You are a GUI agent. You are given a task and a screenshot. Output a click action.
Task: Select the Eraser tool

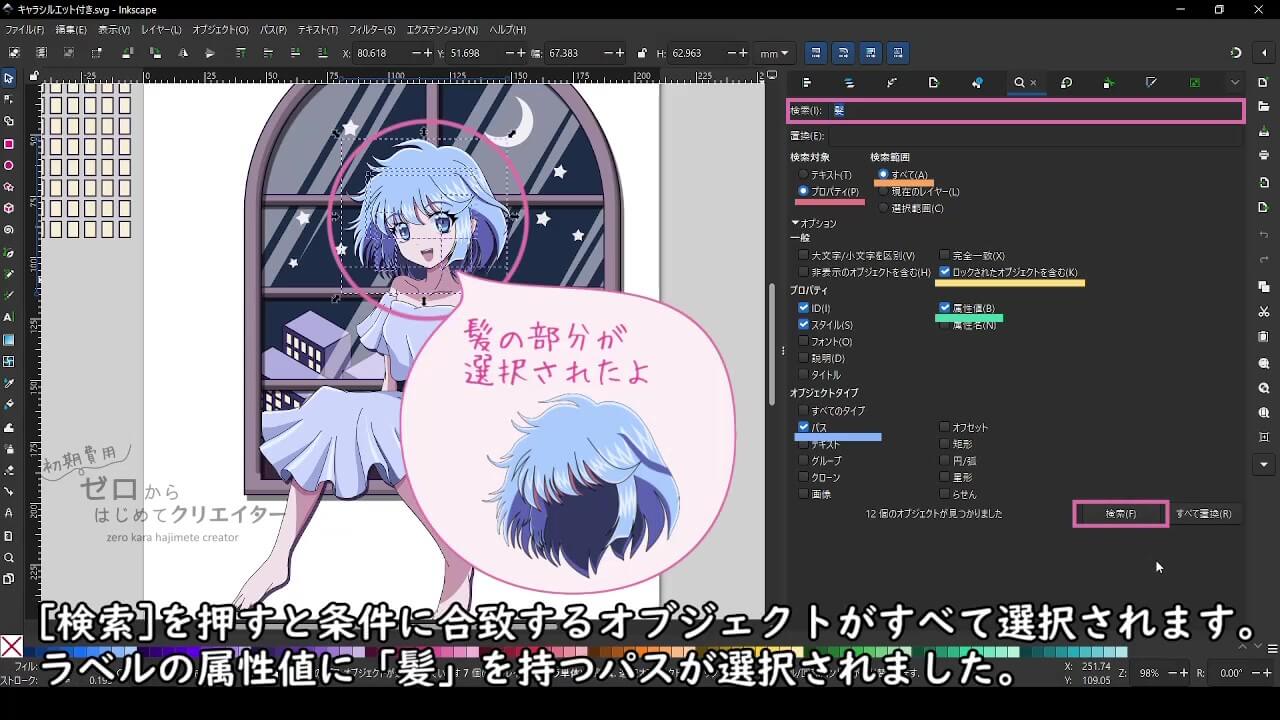click(x=9, y=470)
